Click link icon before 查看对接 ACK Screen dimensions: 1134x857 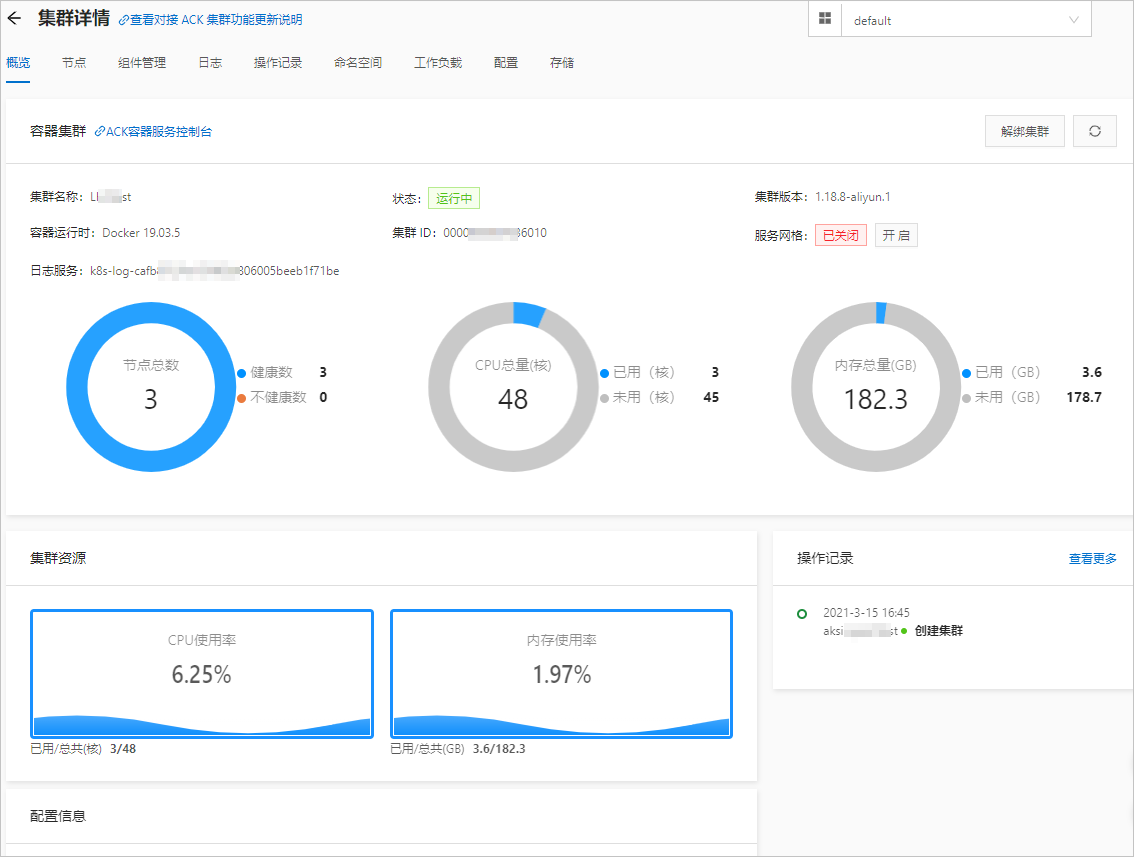[124, 20]
